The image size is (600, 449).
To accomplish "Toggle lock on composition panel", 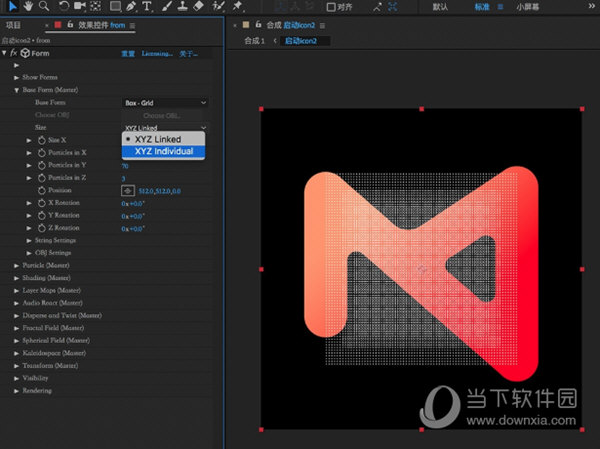I will pos(258,25).
